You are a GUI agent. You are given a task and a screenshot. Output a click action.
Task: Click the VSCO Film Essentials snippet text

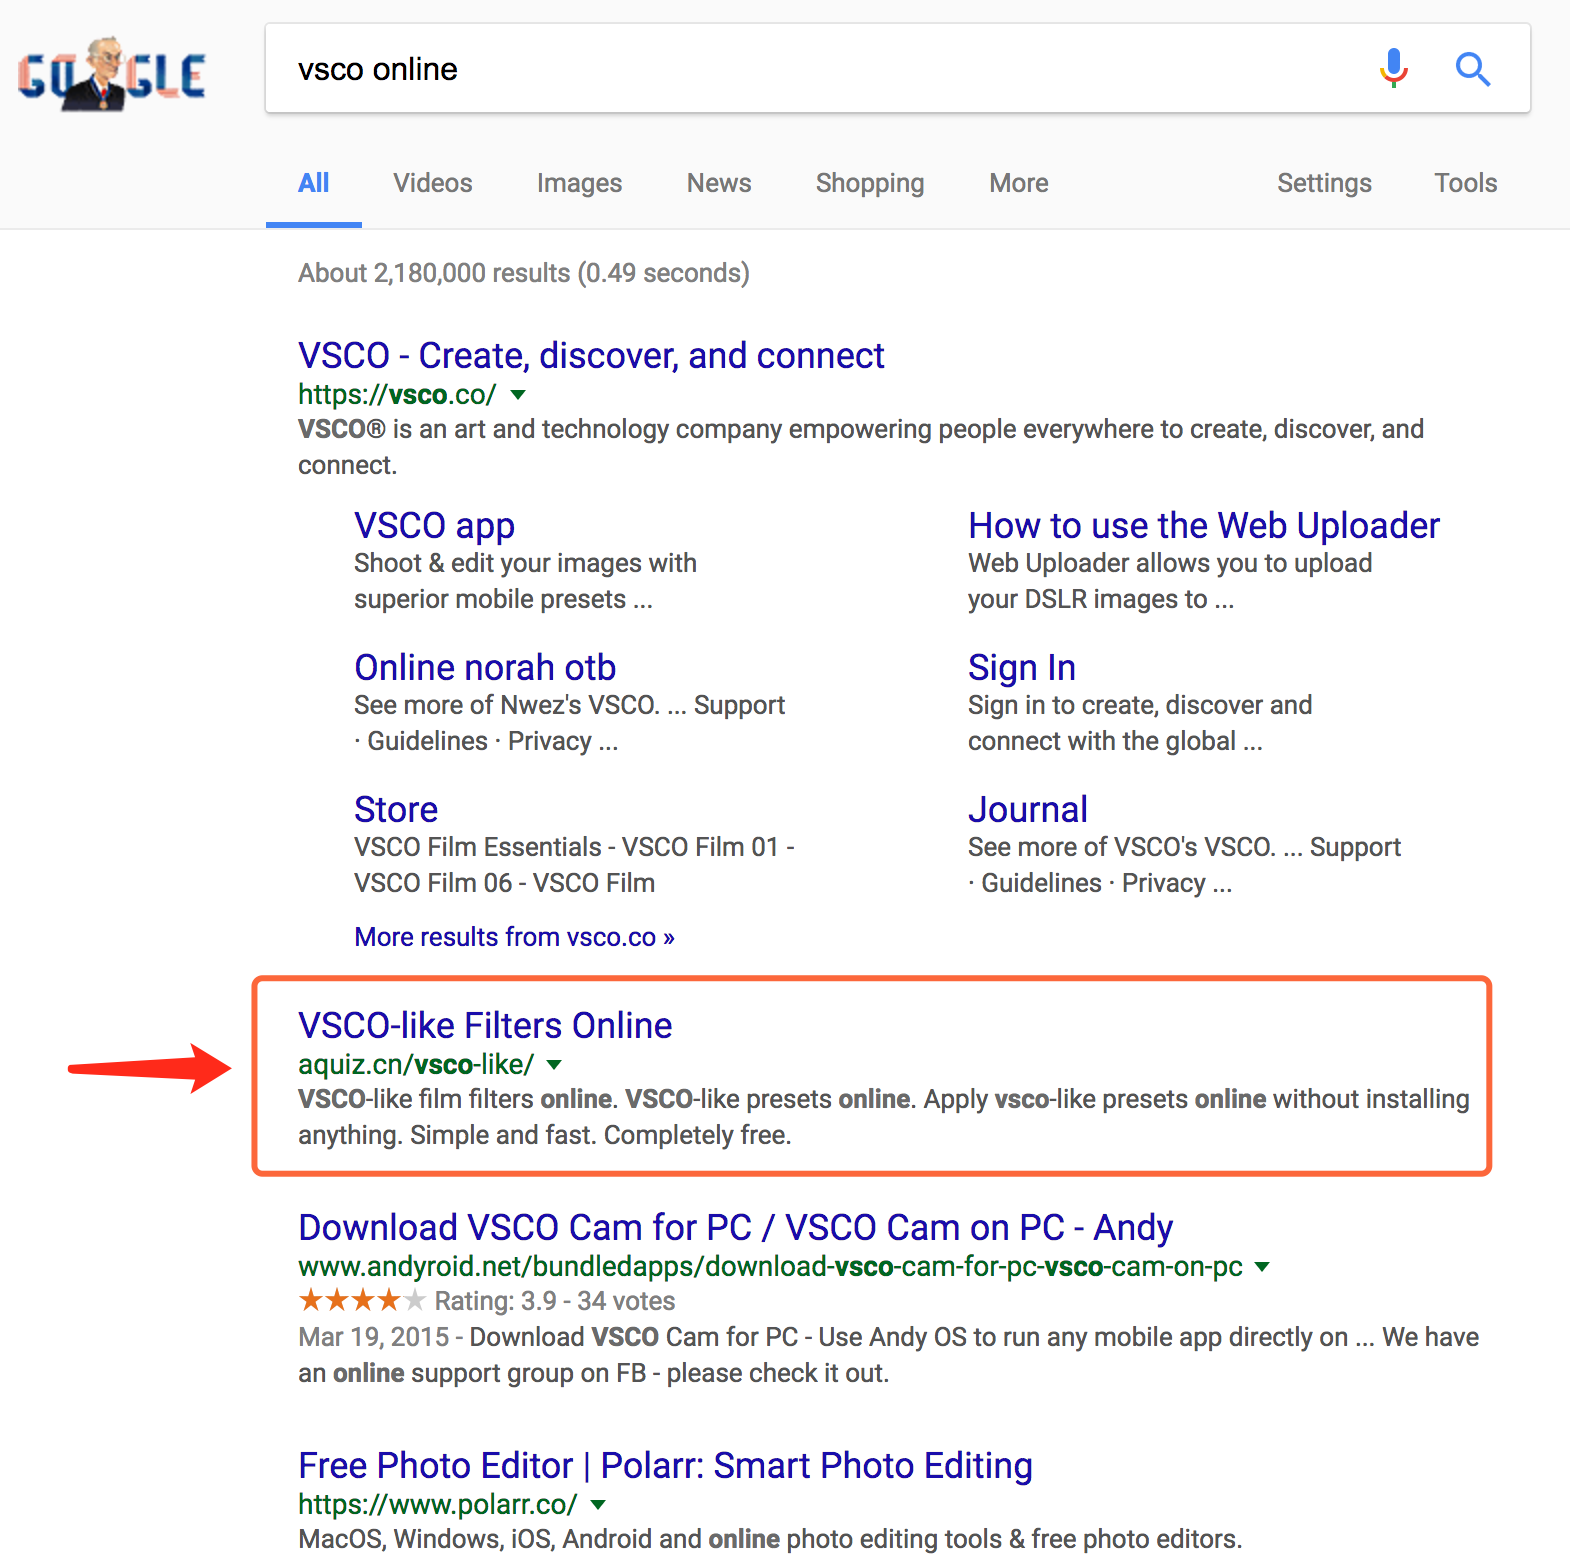[574, 865]
